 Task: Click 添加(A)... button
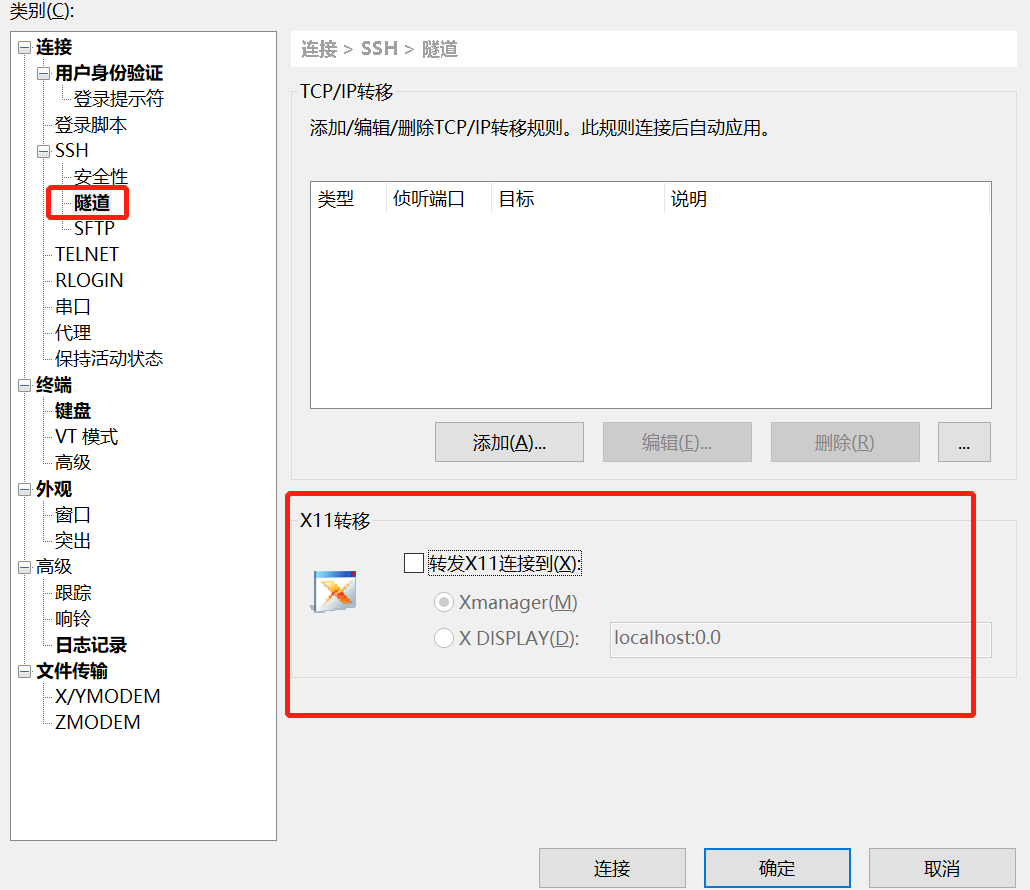pyautogui.click(x=509, y=442)
